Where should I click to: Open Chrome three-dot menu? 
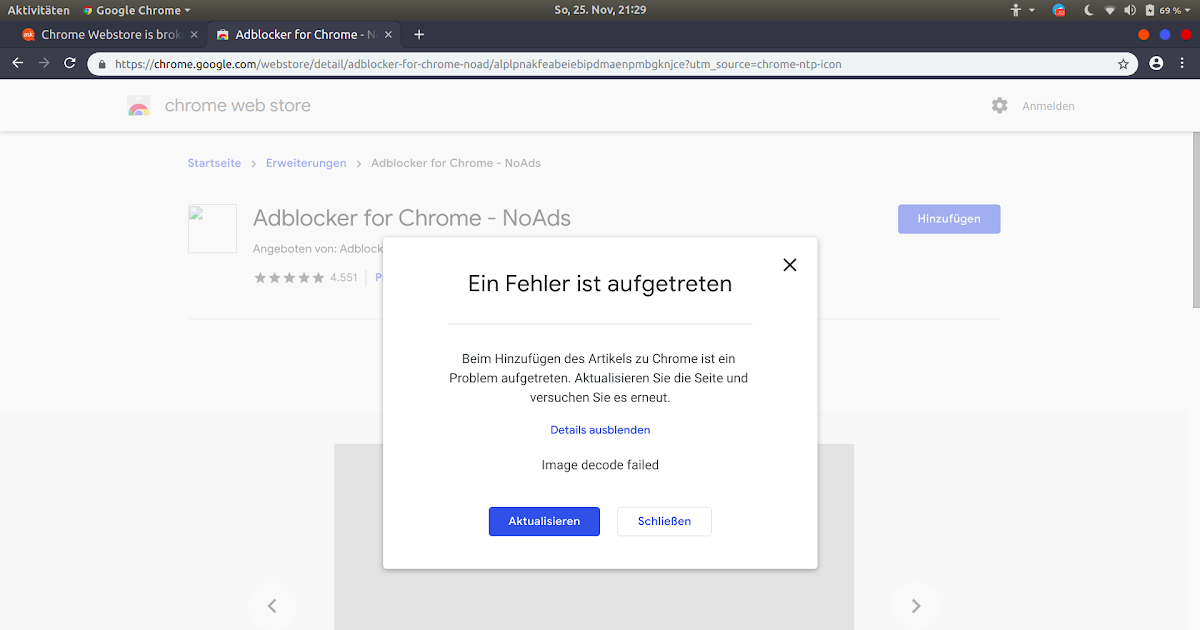coord(1183,63)
